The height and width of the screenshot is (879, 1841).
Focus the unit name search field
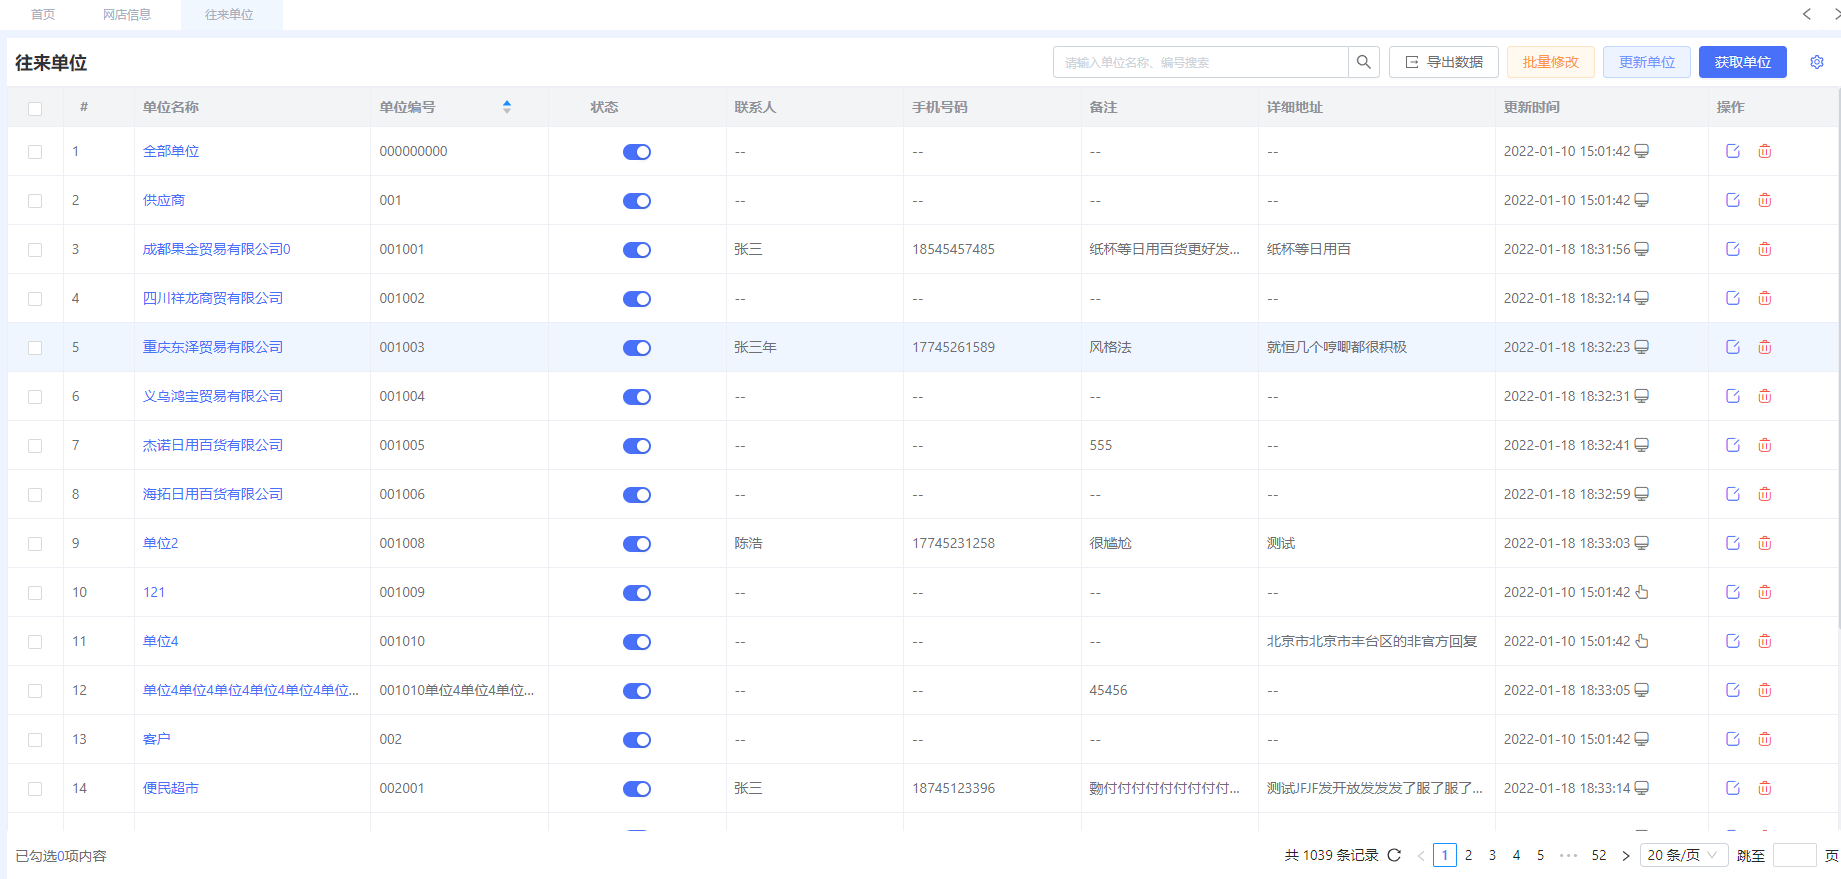[1200, 62]
